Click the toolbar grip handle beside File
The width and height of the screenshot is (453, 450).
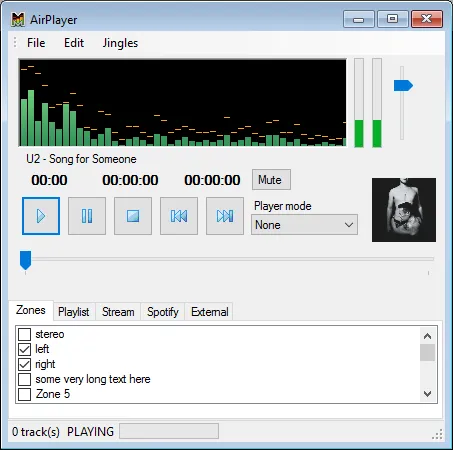tap(15, 43)
